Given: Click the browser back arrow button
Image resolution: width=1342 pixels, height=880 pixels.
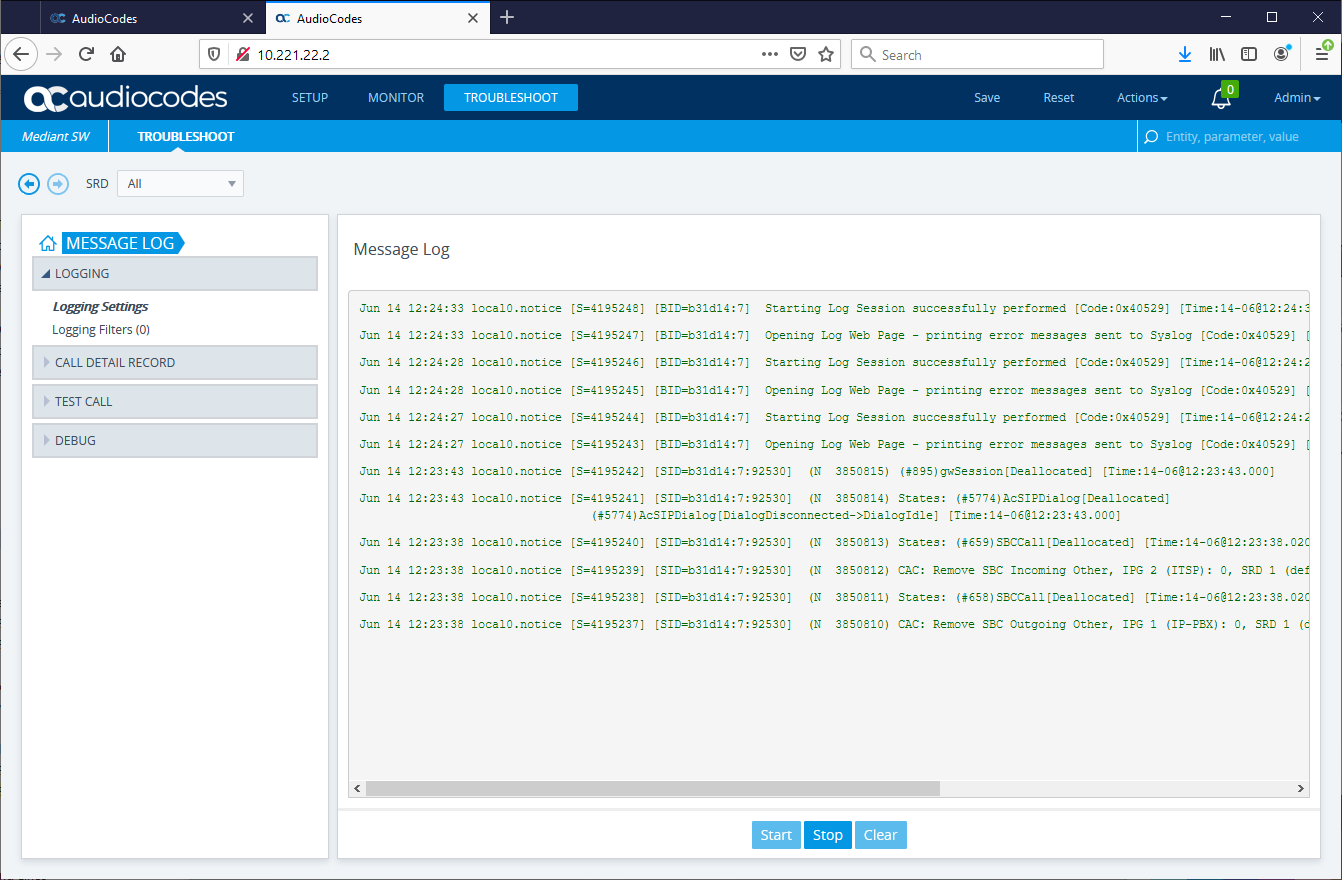Looking at the screenshot, I should (20, 54).
